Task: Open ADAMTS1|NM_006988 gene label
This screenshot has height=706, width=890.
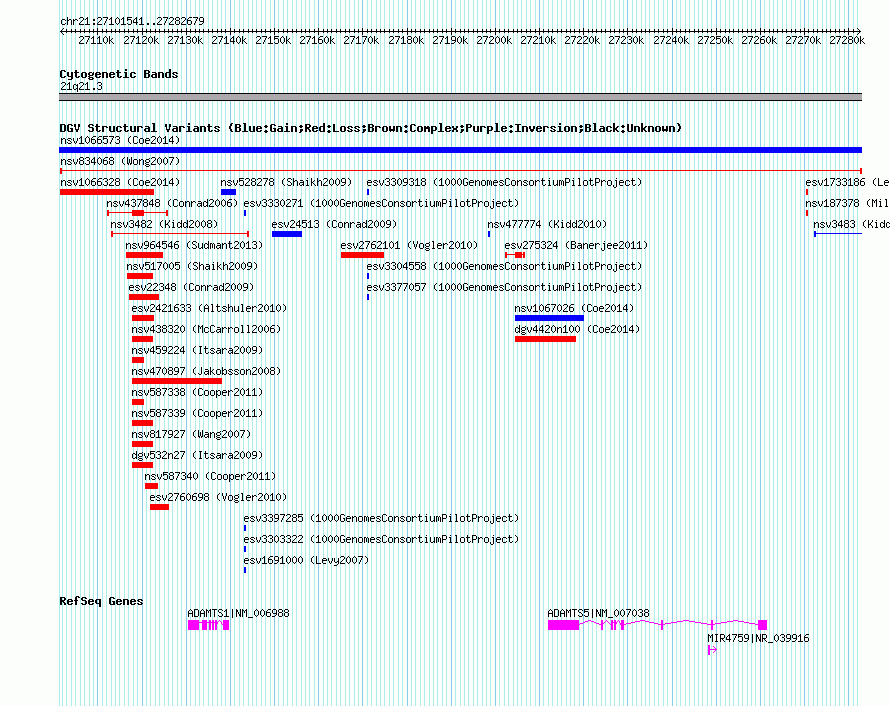Action: click(x=238, y=613)
